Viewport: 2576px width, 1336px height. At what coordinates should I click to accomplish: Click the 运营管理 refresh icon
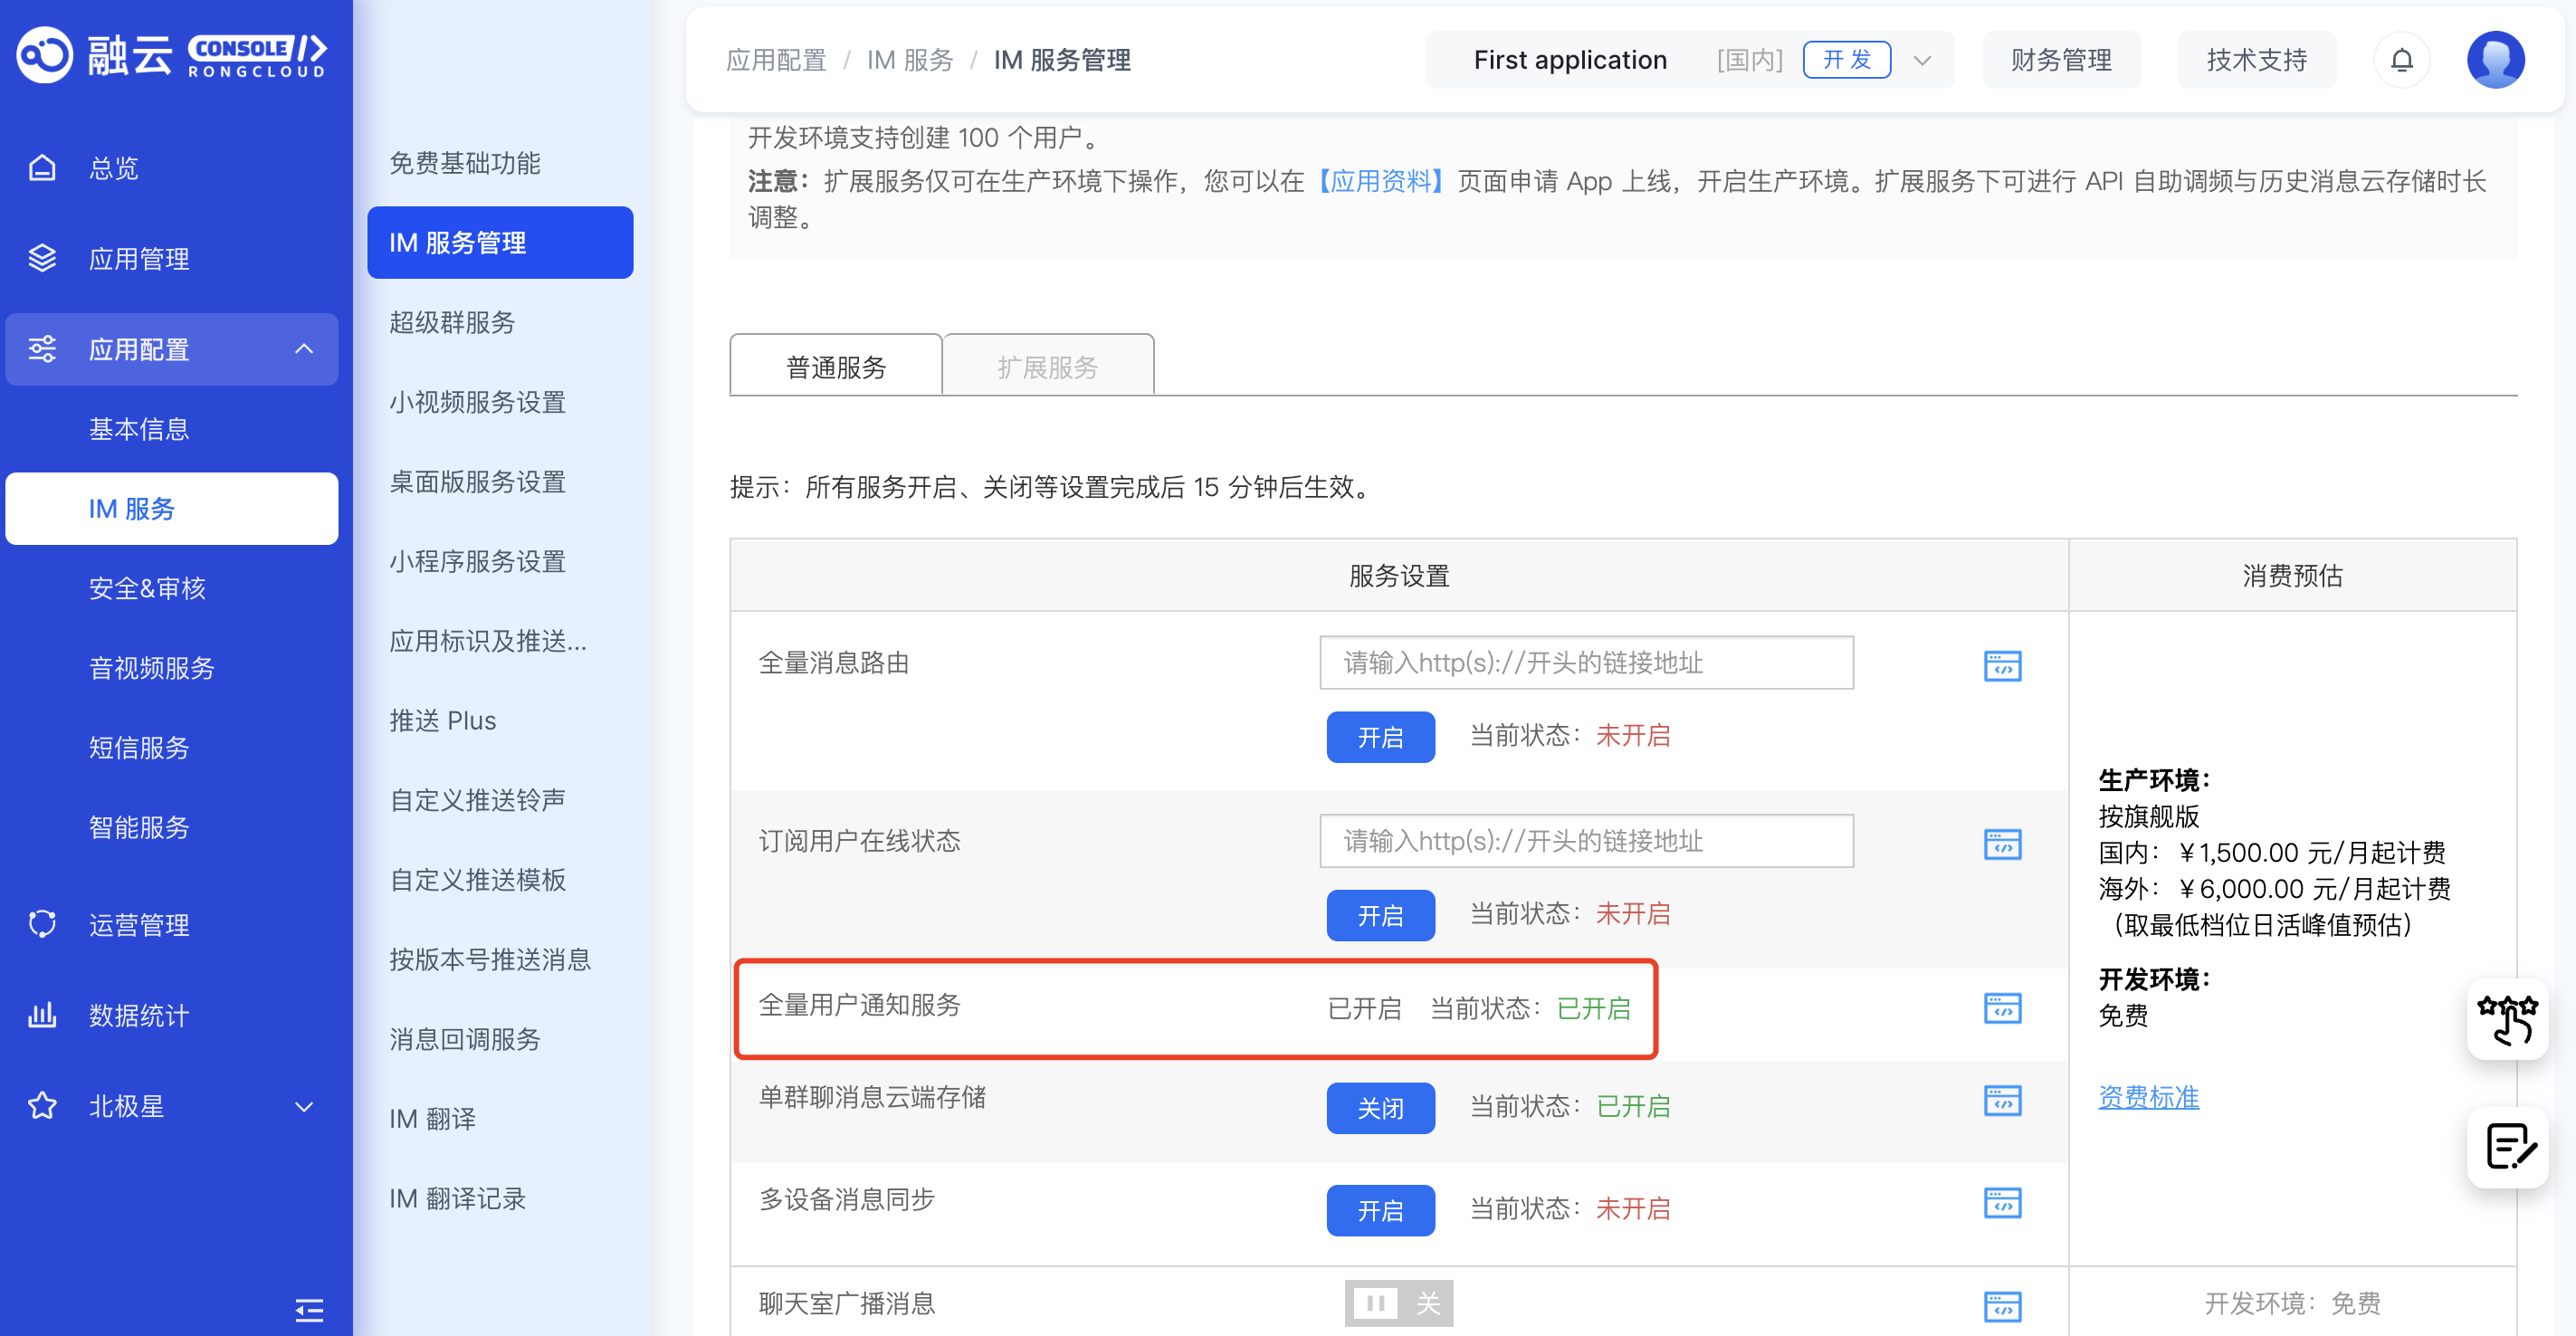click(x=42, y=924)
